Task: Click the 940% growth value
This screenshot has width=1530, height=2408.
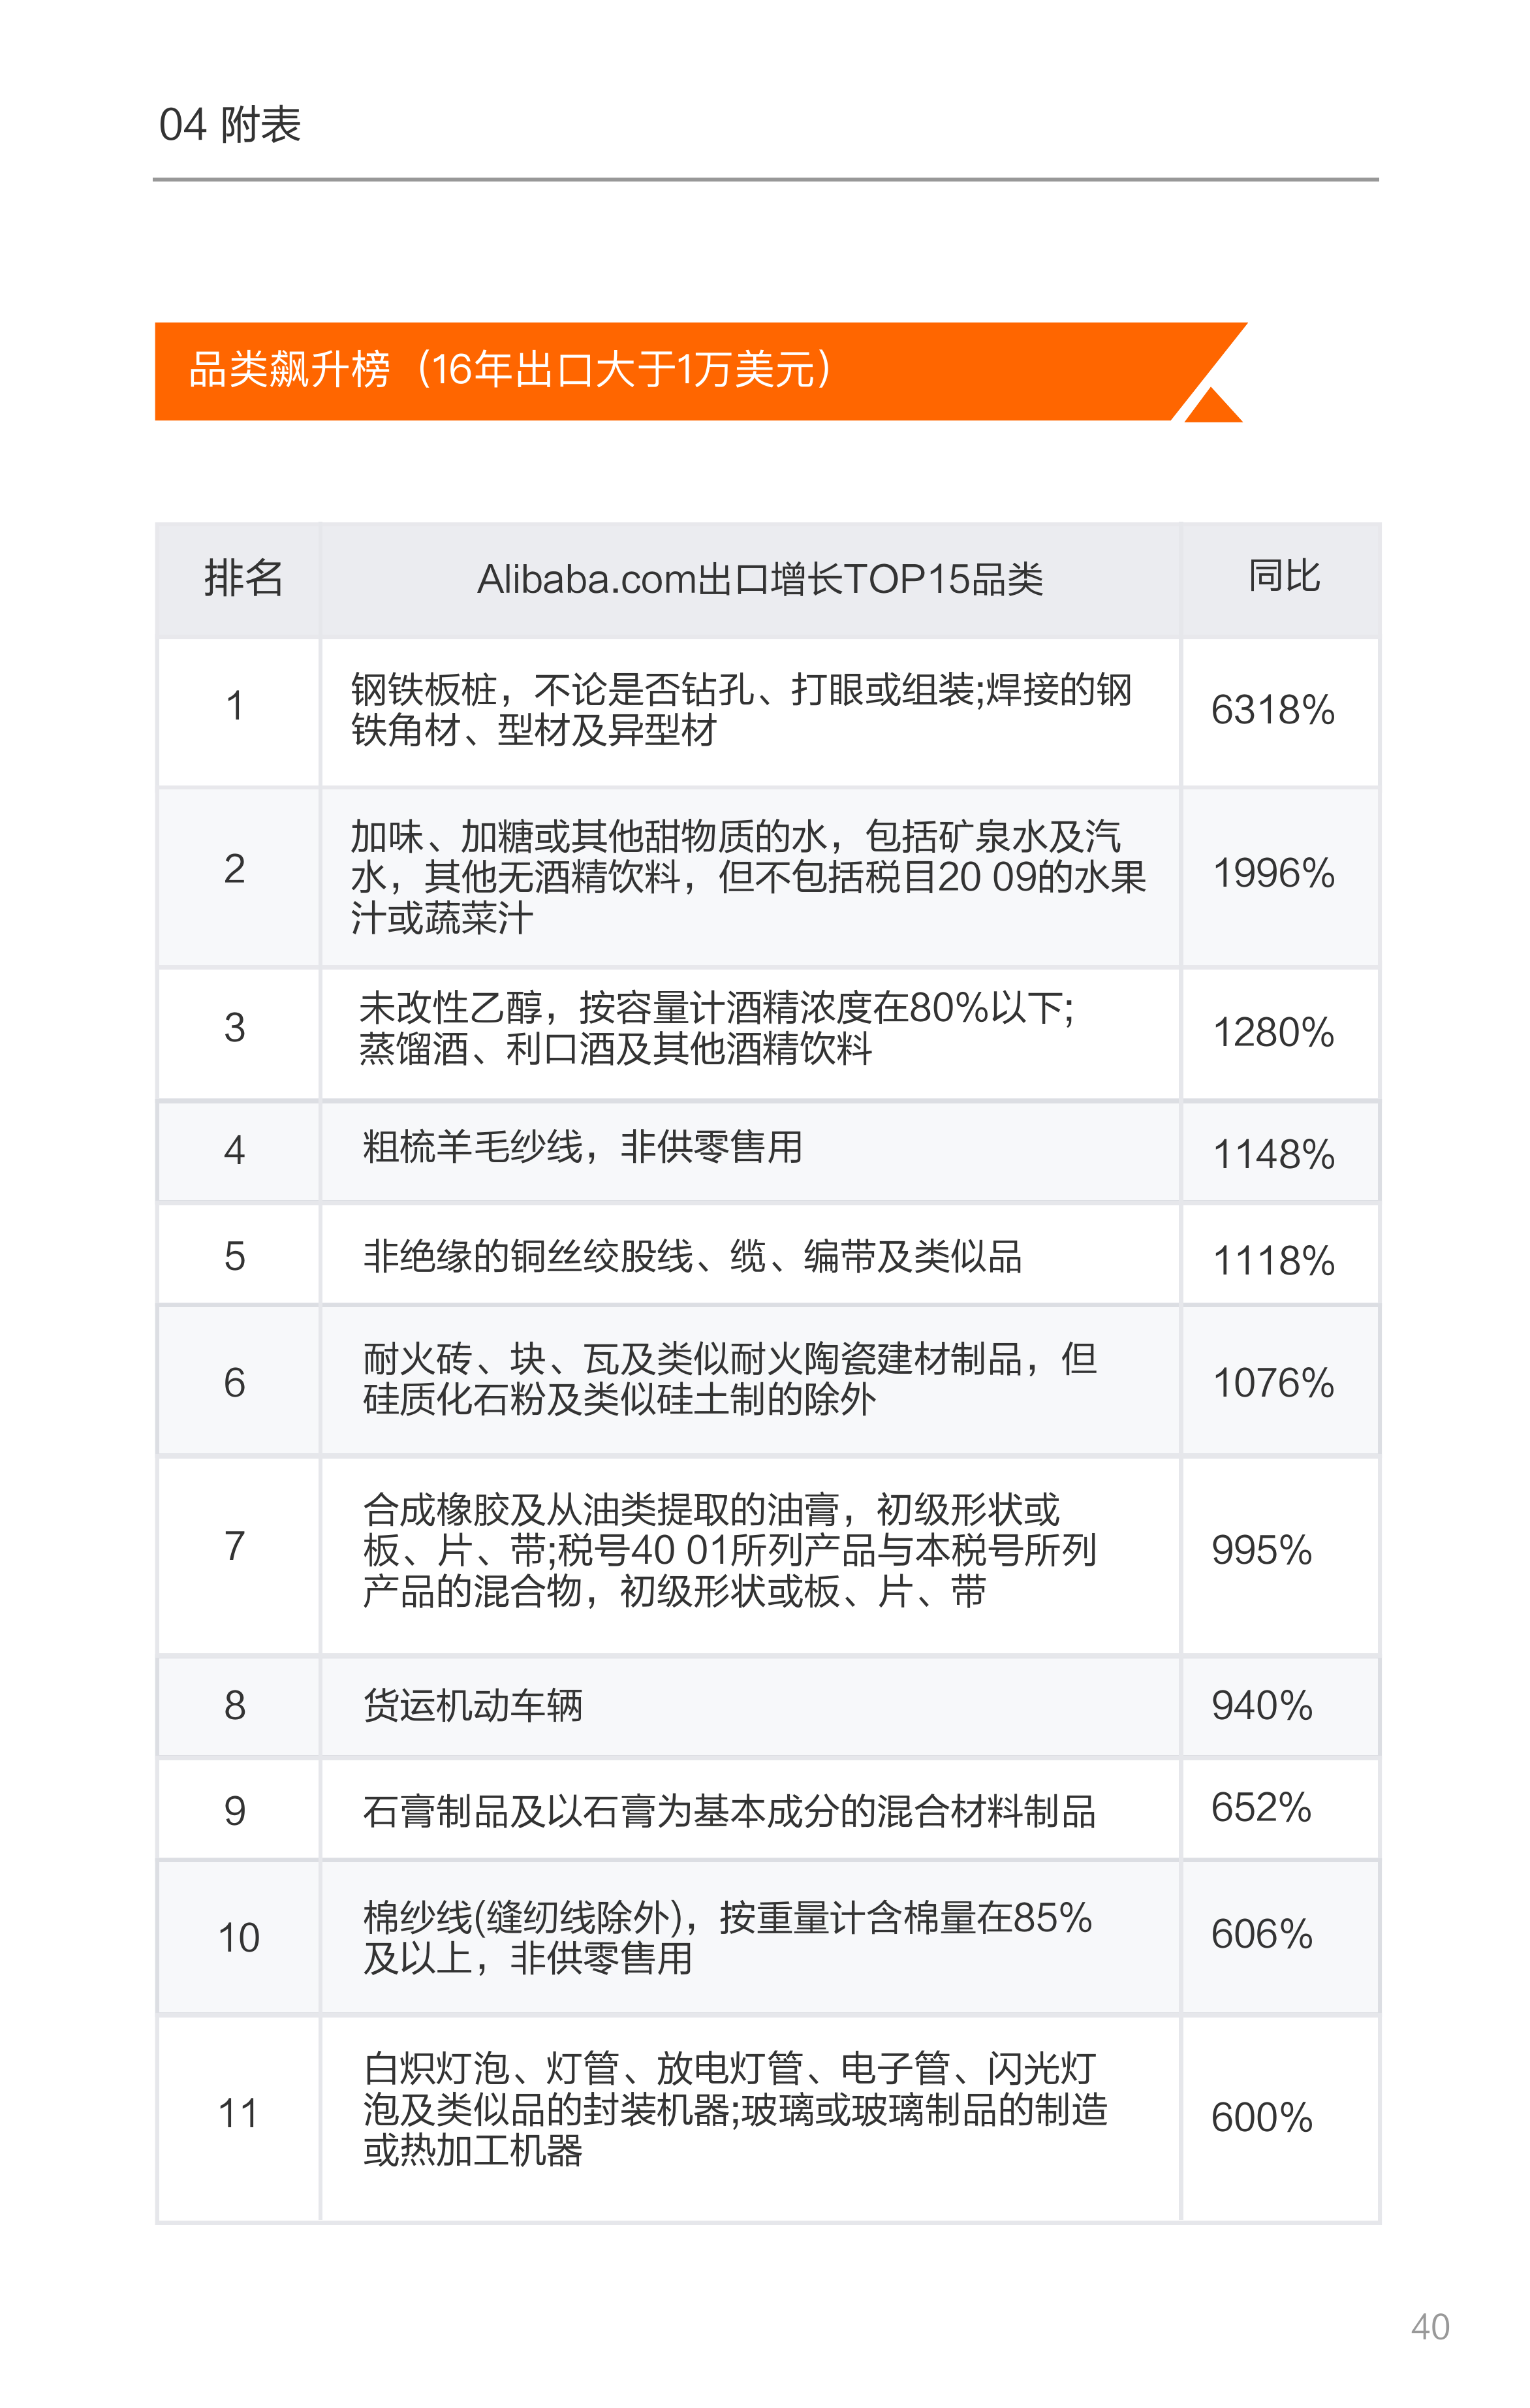Action: coord(1261,1705)
